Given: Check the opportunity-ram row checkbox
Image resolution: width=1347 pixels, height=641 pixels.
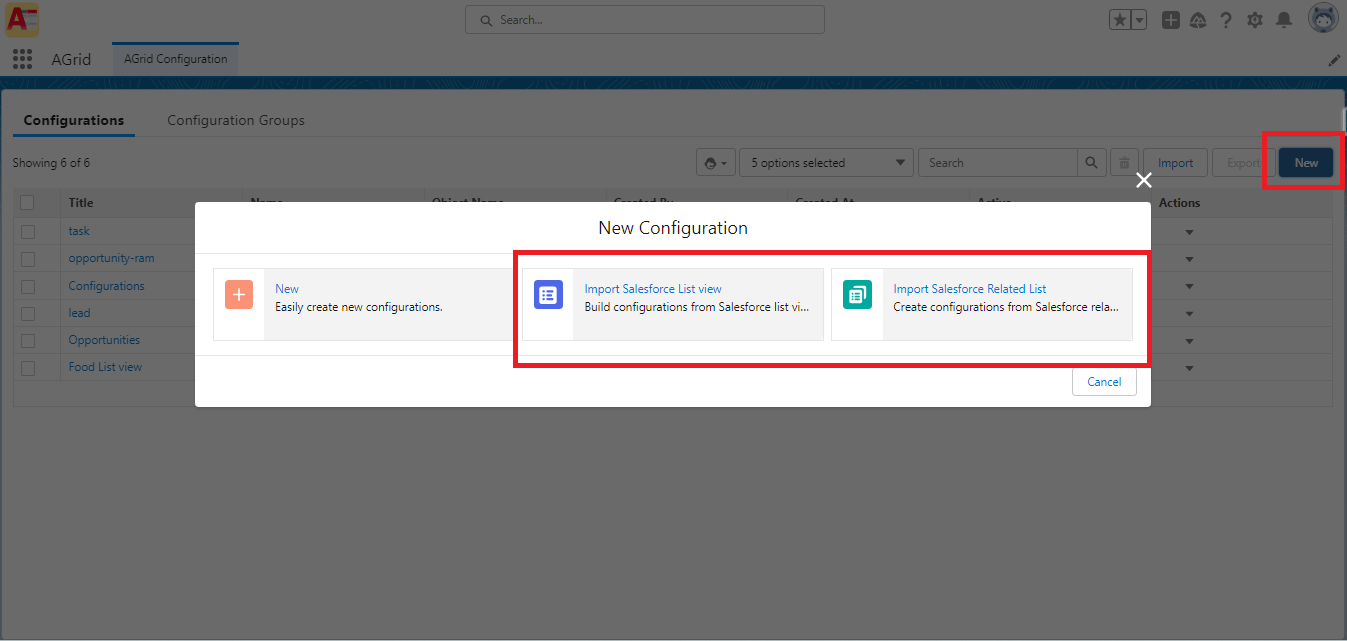Looking at the screenshot, I should (27, 258).
